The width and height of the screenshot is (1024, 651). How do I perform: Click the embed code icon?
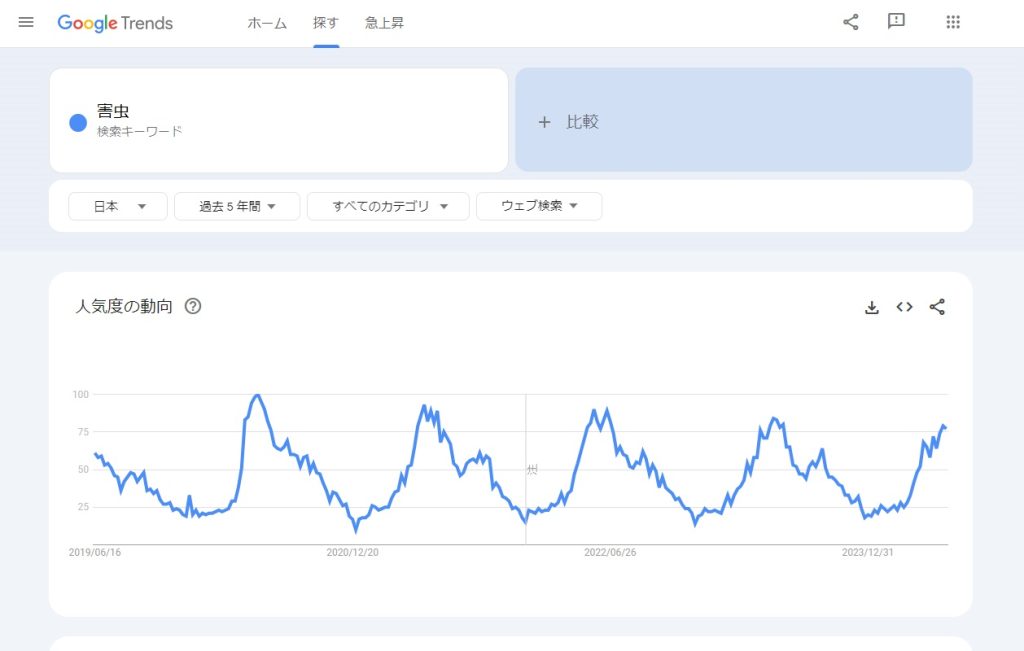point(904,307)
